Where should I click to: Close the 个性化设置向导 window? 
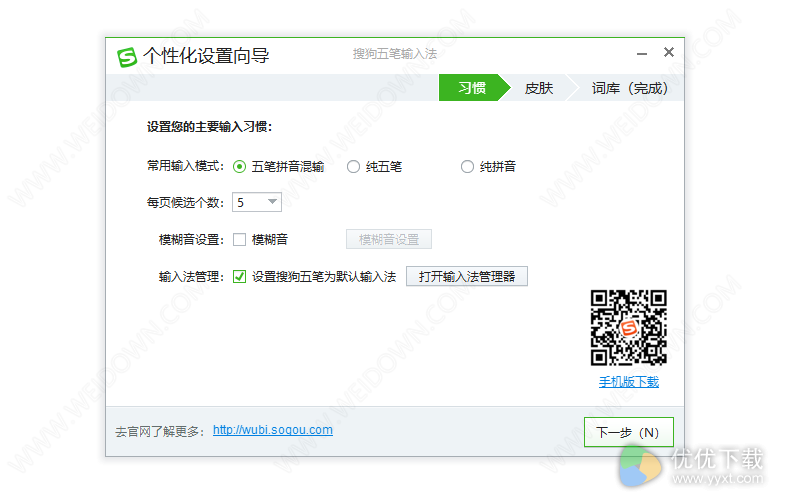[669, 52]
